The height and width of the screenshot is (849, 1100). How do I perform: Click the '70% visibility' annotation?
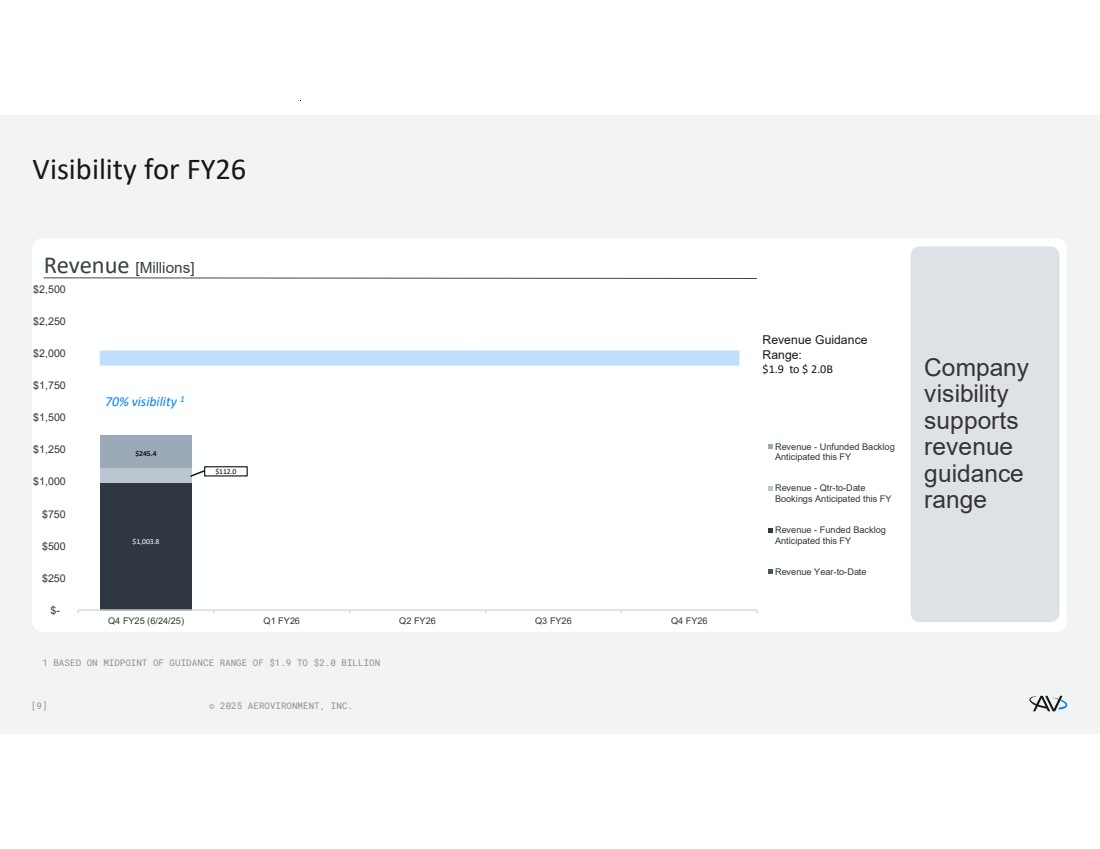145,401
